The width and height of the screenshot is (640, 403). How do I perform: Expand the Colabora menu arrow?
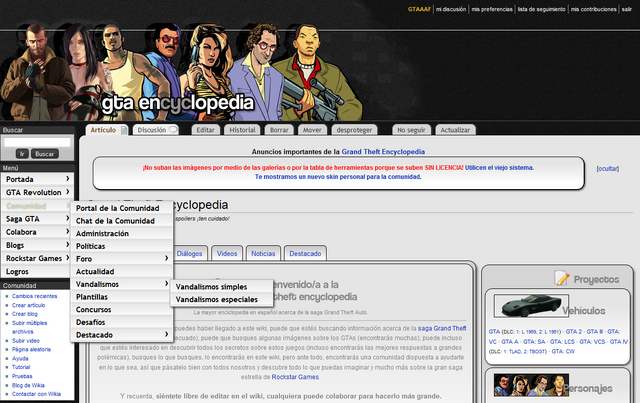(x=67, y=232)
